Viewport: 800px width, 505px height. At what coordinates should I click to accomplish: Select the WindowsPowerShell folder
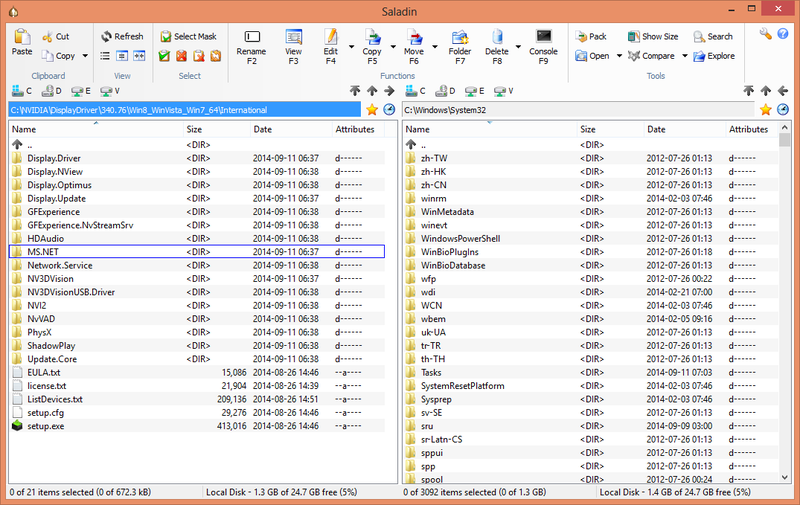click(x=590, y=238)
